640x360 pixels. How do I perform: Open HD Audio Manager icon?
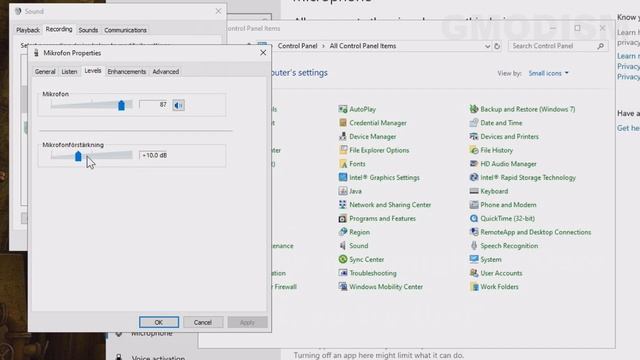click(474, 164)
